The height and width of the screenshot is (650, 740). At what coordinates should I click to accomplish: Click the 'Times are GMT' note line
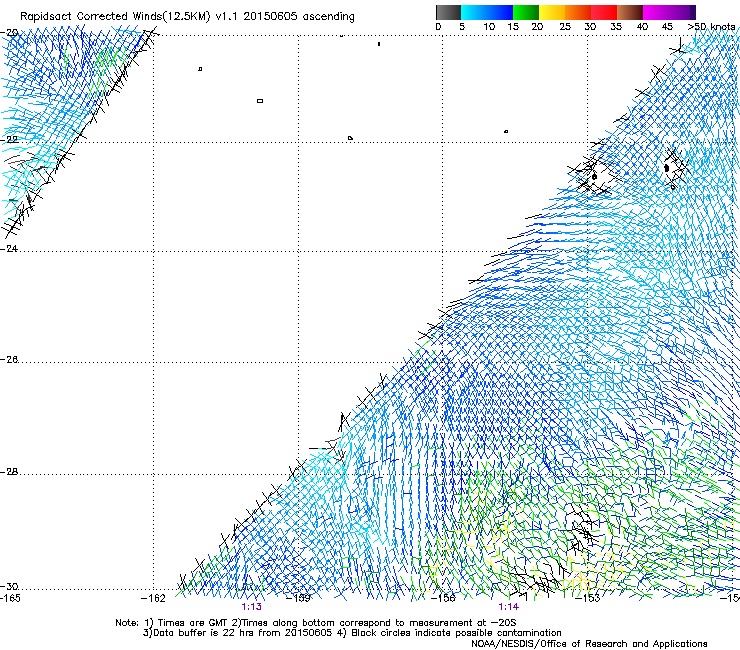click(x=316, y=623)
